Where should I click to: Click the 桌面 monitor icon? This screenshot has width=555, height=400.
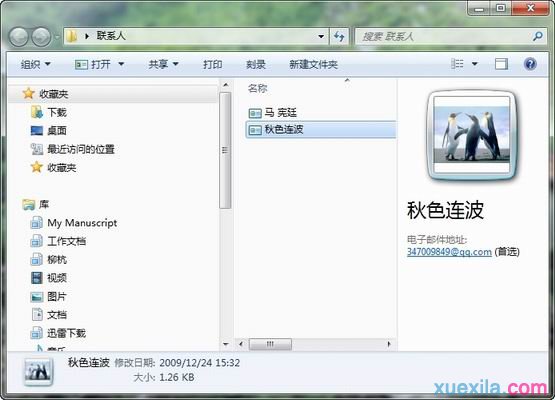click(37, 131)
